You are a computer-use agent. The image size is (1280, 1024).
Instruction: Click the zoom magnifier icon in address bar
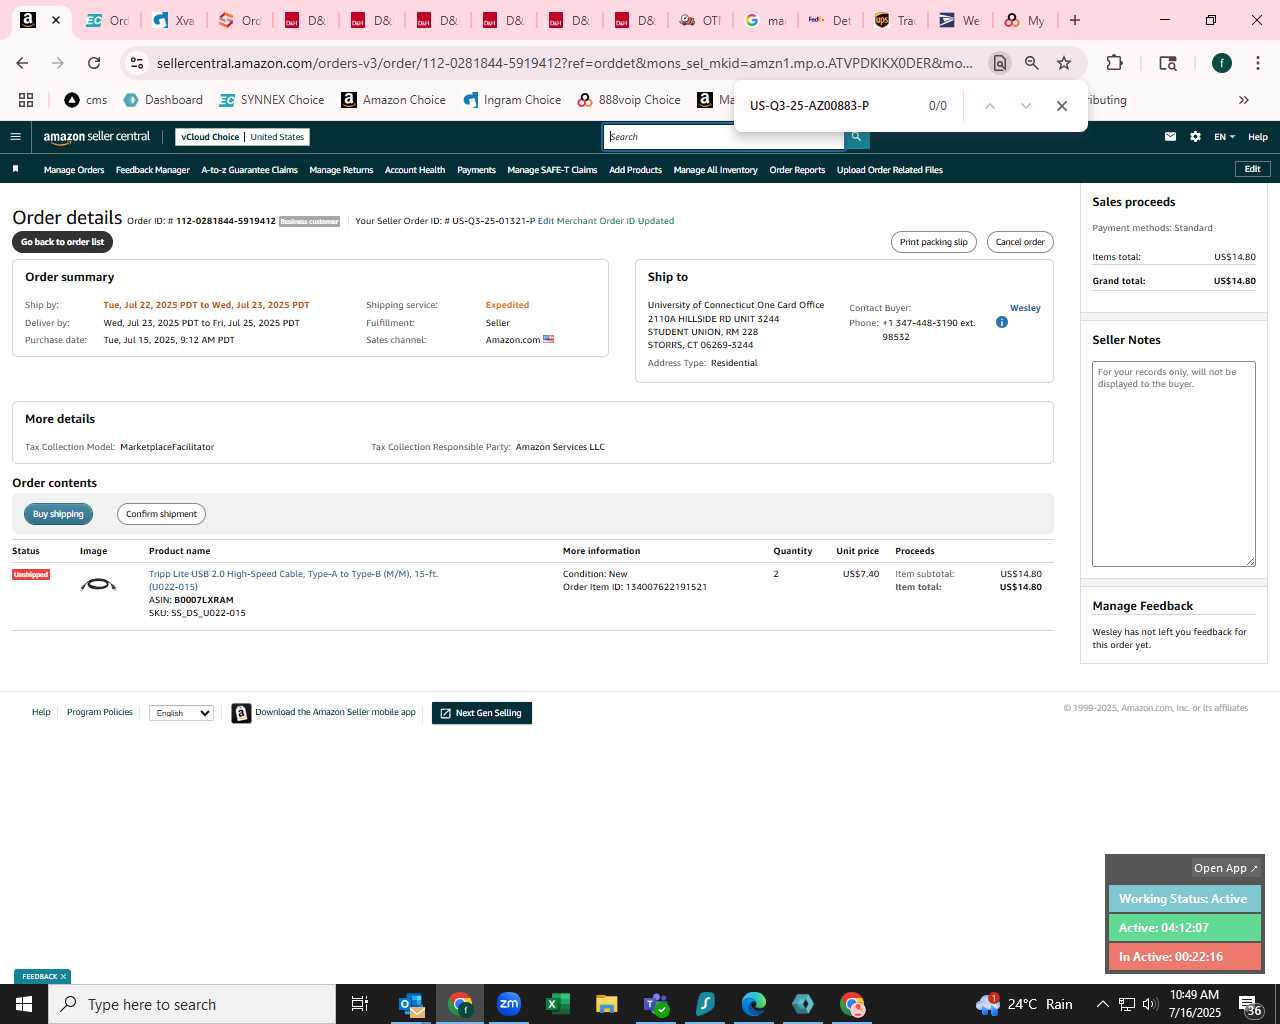1032,63
